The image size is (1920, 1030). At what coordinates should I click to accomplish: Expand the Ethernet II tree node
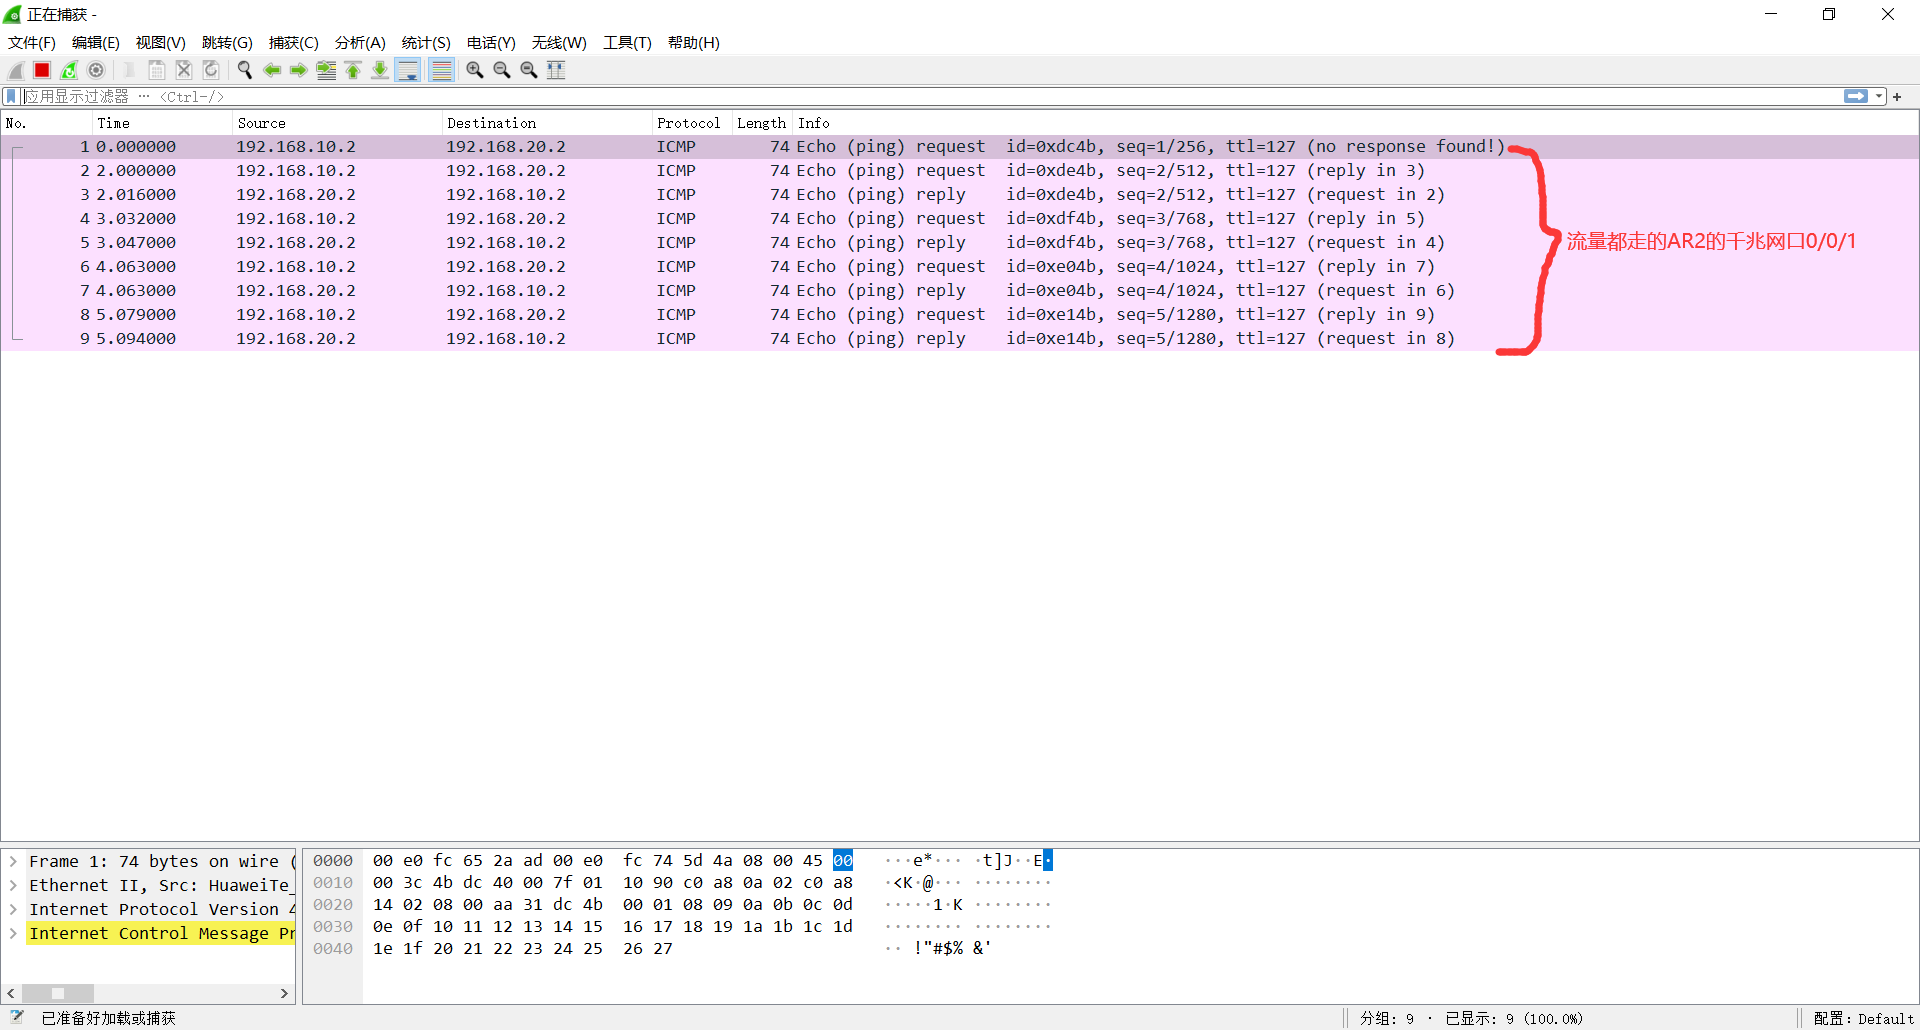coord(14,885)
